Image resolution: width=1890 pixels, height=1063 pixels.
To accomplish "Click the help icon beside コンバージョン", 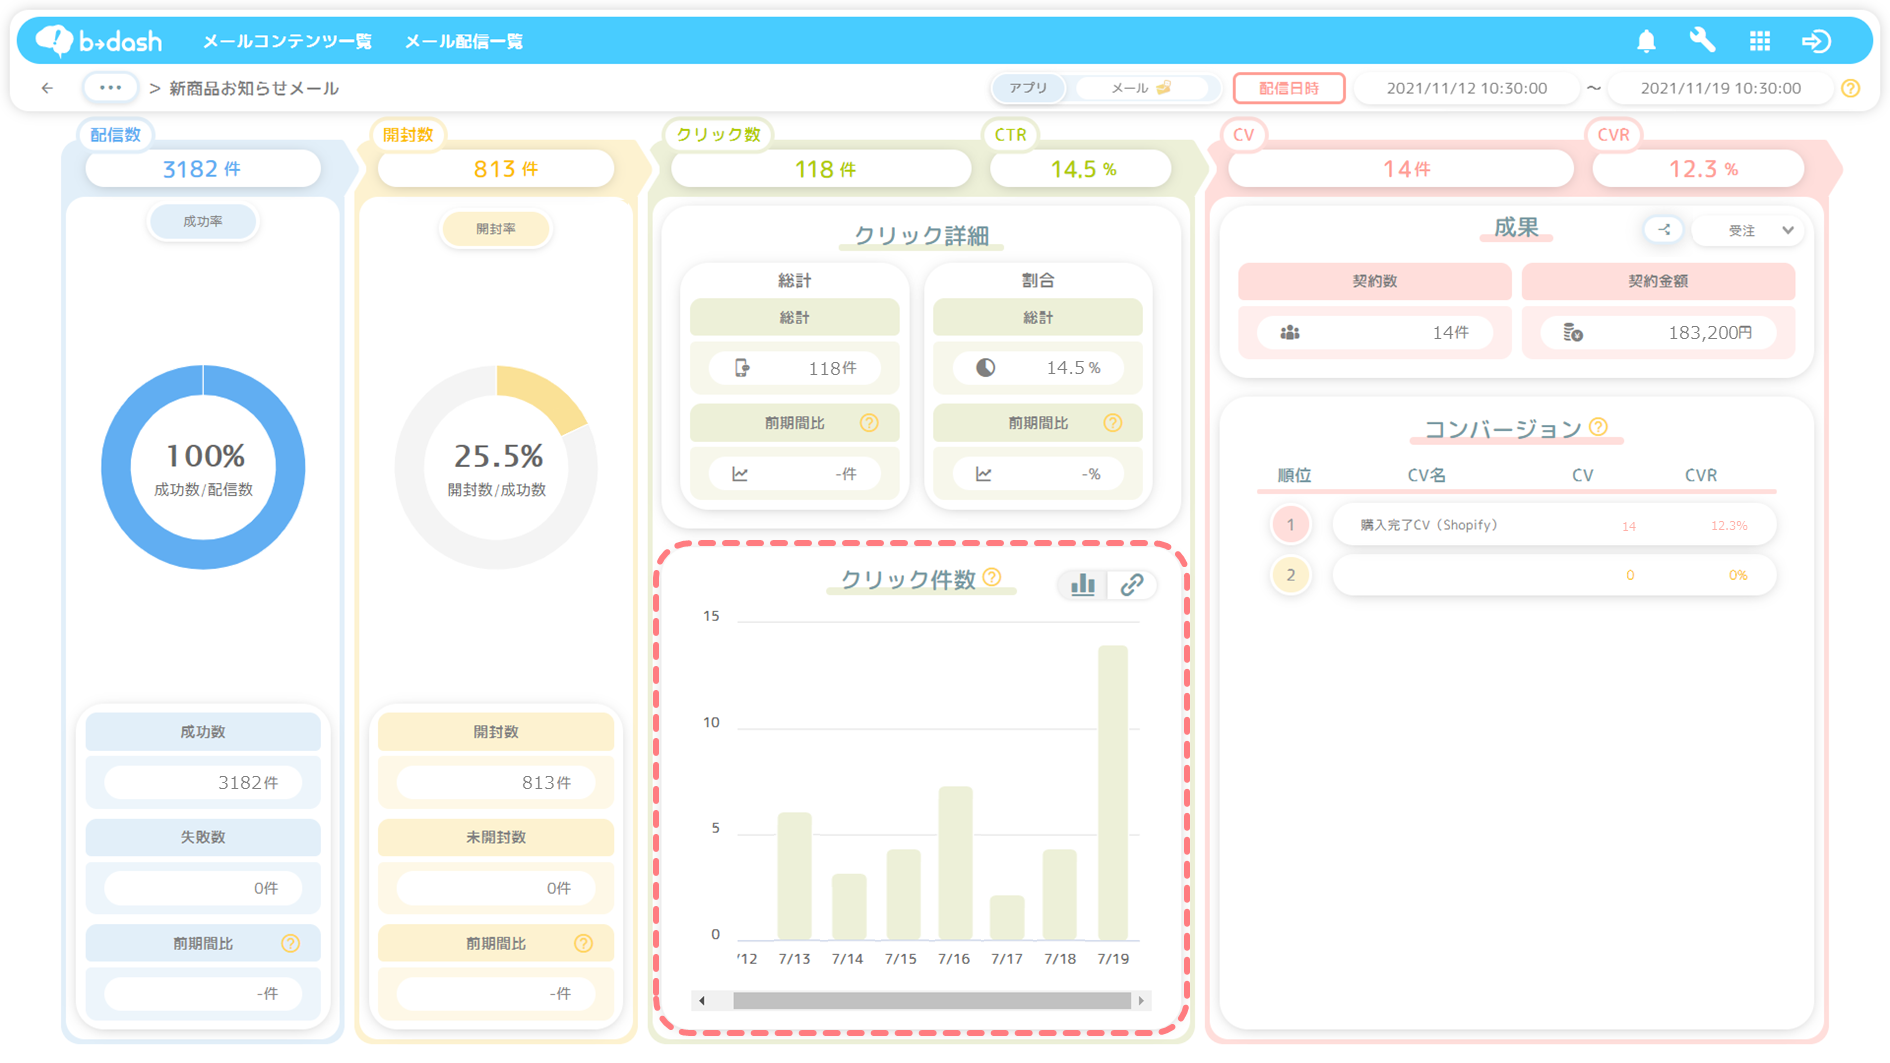I will 1598,427.
